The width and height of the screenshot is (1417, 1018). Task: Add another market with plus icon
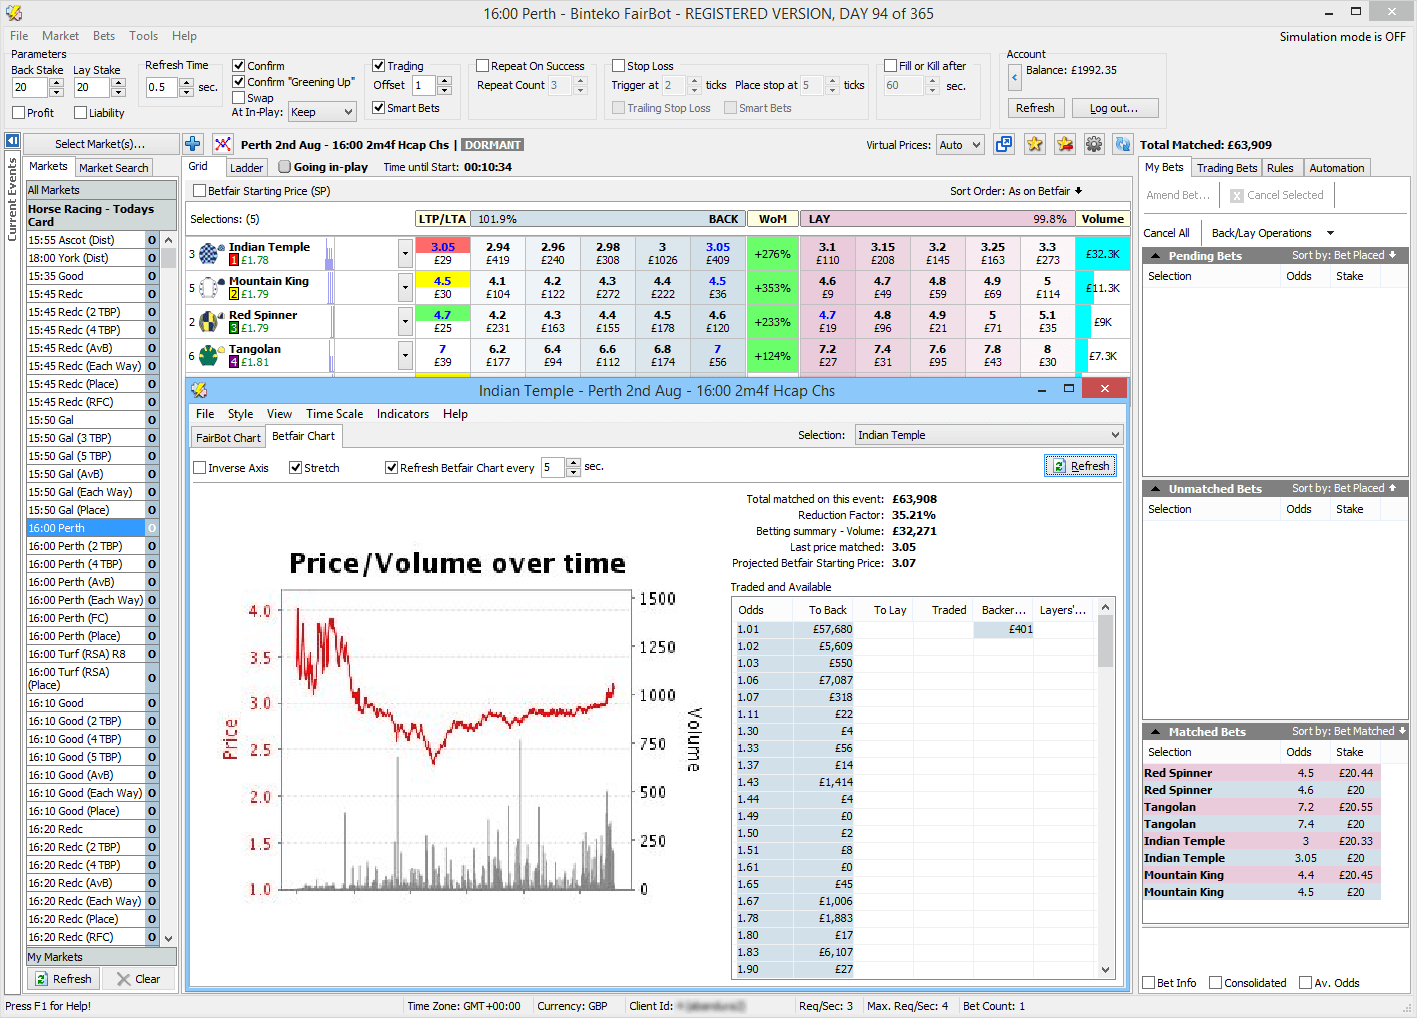coord(192,144)
